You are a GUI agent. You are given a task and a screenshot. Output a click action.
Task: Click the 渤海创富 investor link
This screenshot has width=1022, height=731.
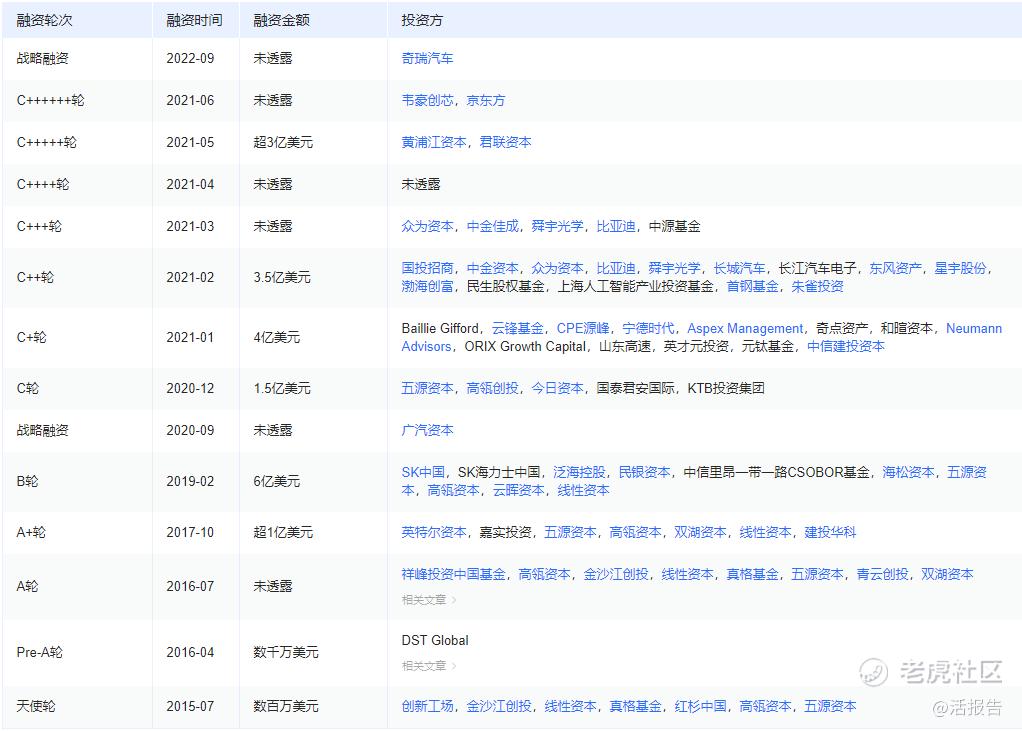click(x=427, y=286)
